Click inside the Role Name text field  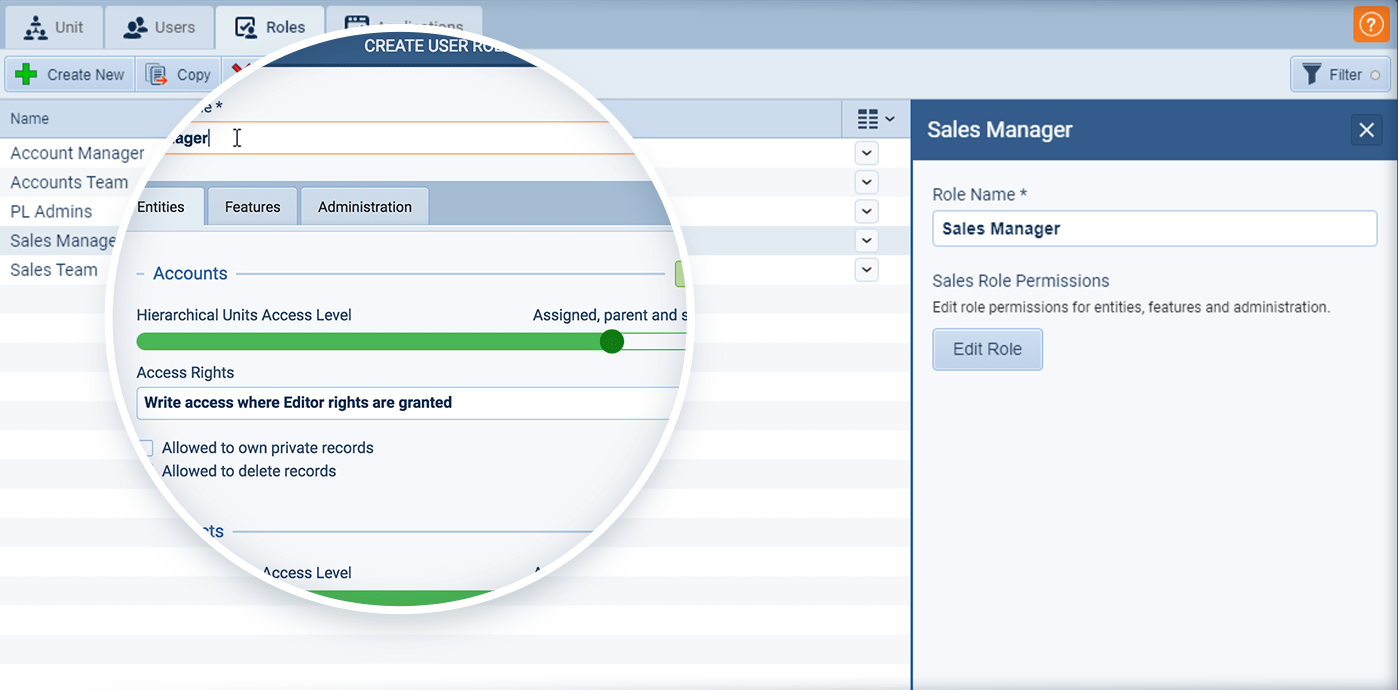point(1154,228)
